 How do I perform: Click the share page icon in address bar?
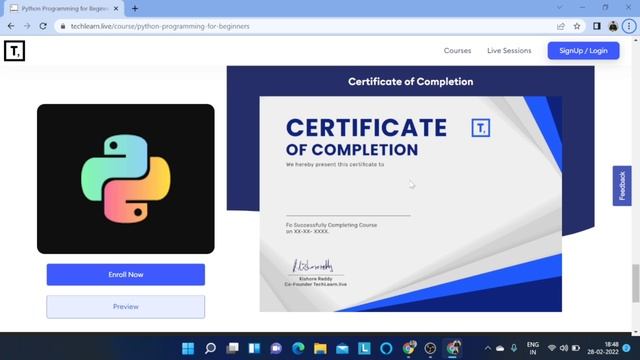560,26
